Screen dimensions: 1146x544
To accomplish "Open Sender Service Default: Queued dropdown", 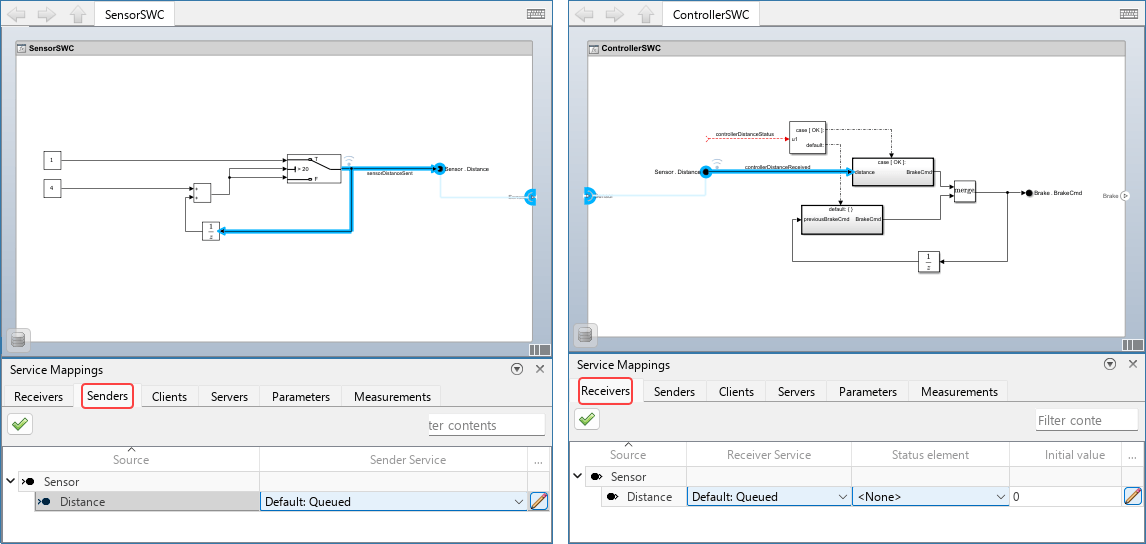I will click(394, 501).
